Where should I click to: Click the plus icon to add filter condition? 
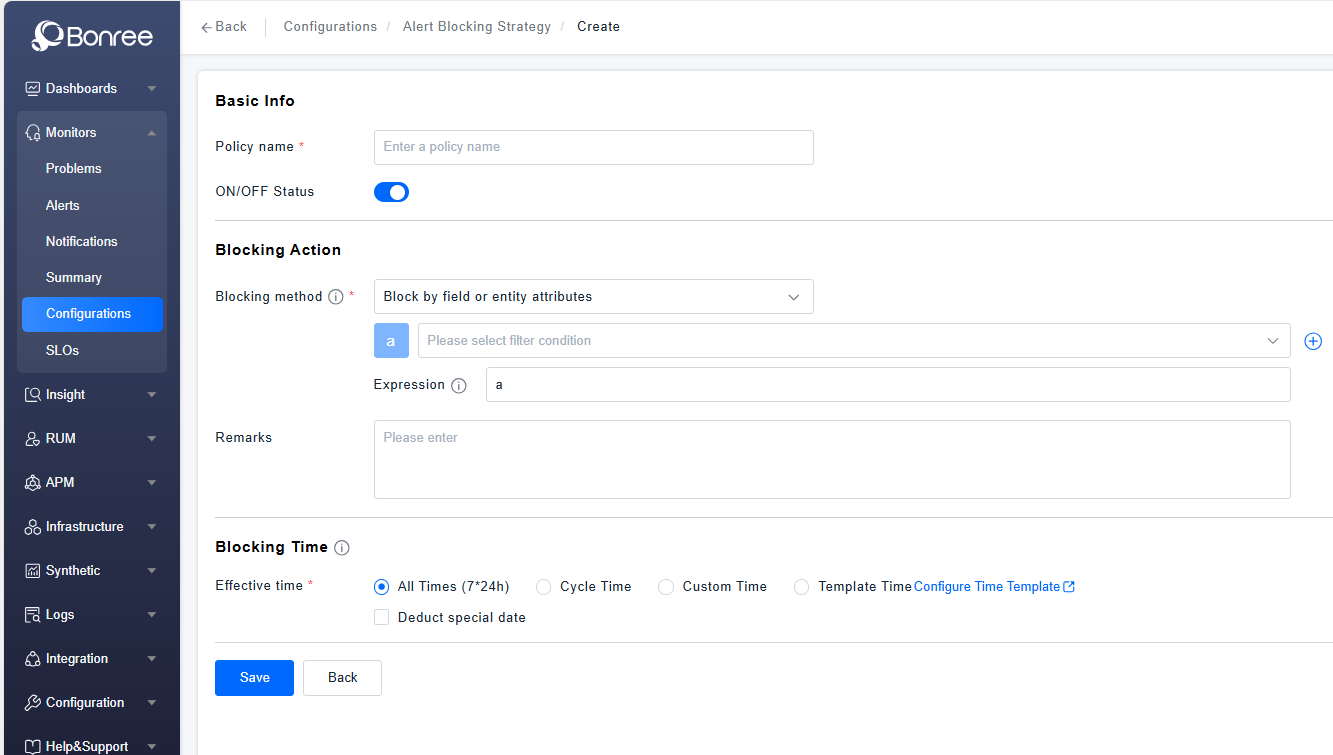(x=1313, y=341)
